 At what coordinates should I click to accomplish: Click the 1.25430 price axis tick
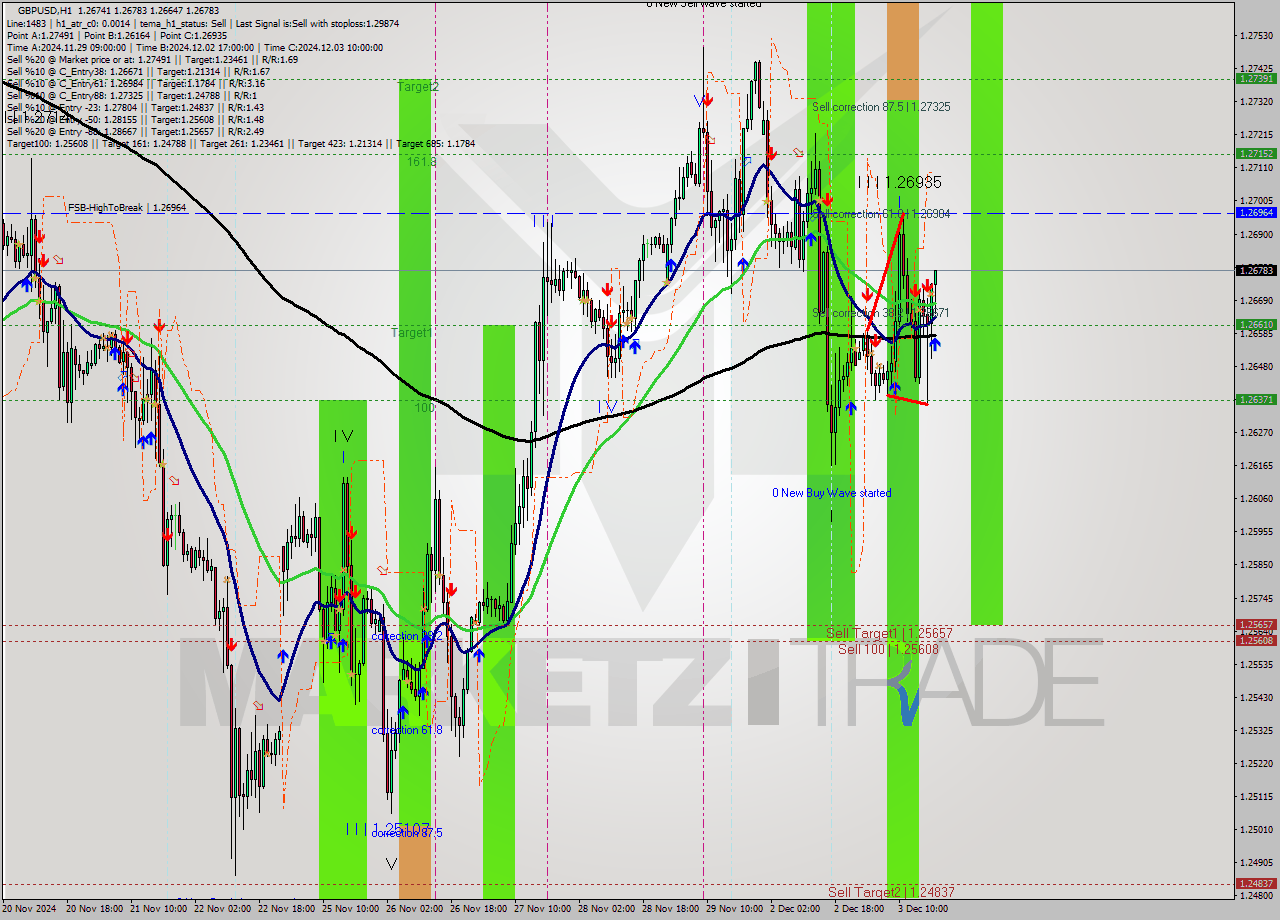tap(1256, 698)
